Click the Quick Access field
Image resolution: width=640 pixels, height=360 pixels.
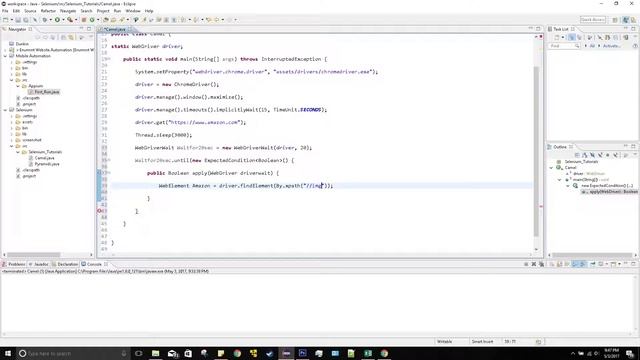pyautogui.click(x=593, y=20)
